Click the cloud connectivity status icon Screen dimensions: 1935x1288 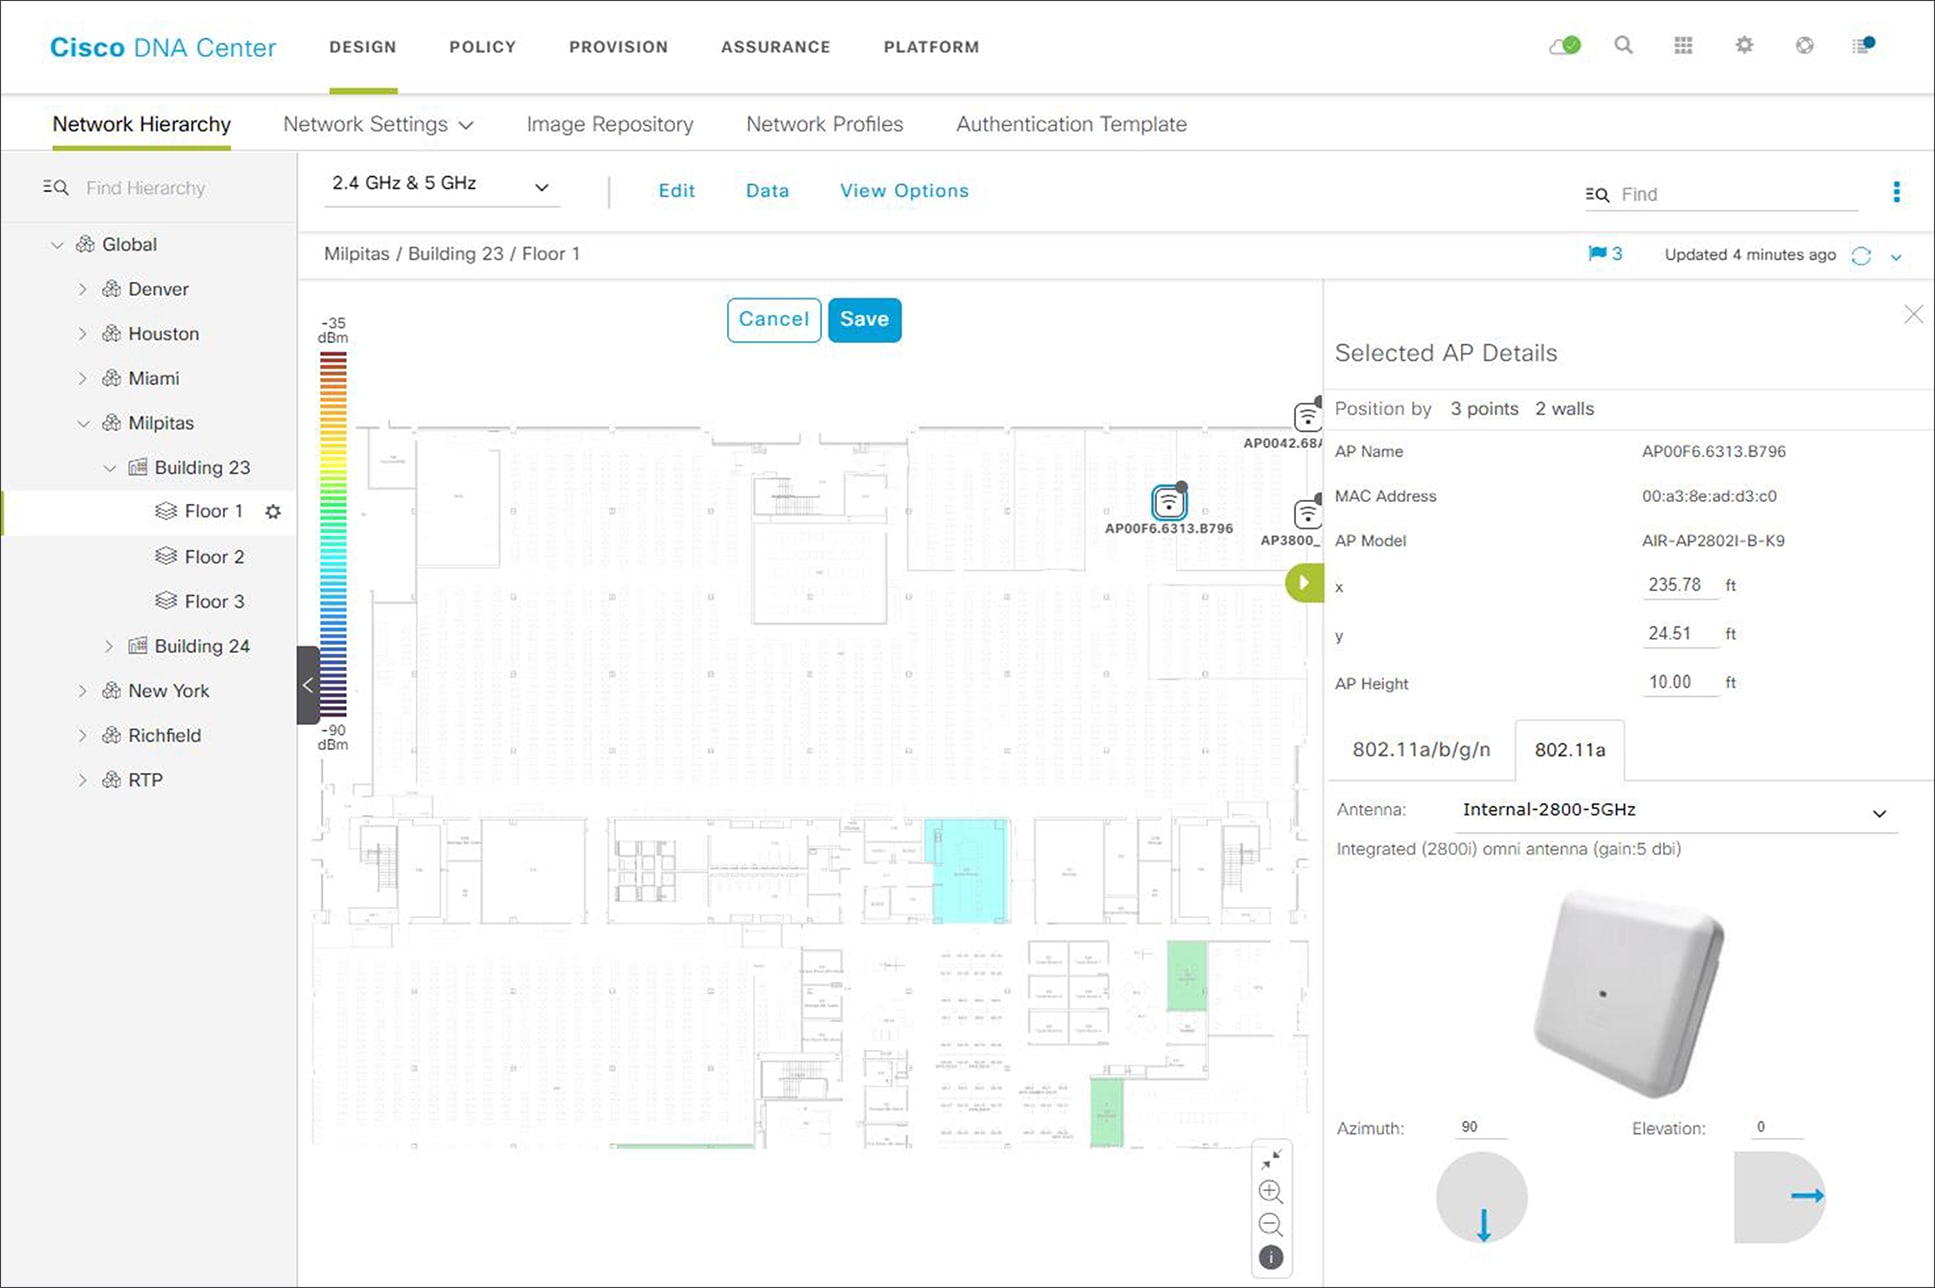click(1565, 46)
